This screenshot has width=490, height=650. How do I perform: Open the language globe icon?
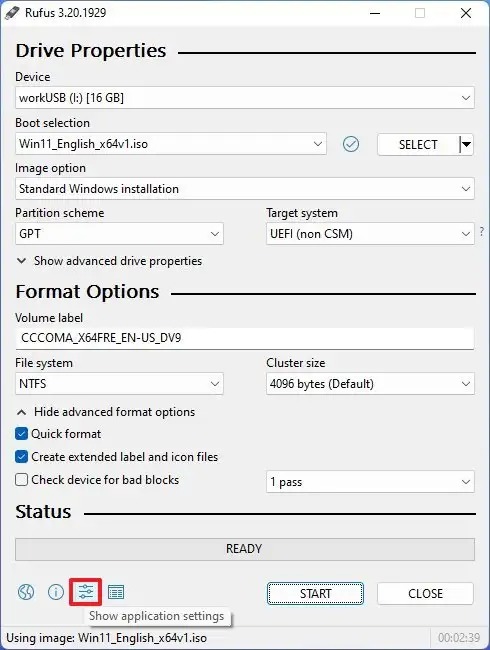[26, 592]
